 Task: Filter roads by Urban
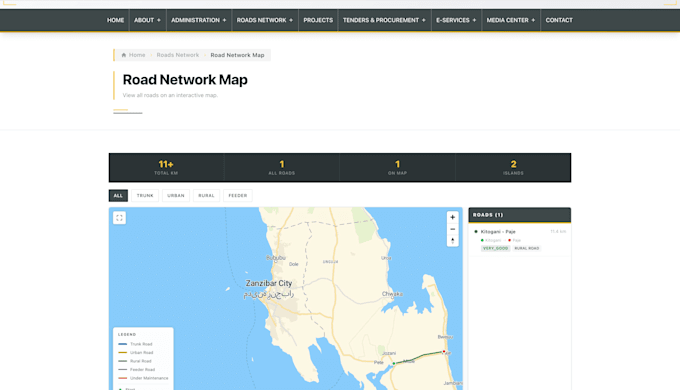[x=176, y=196]
